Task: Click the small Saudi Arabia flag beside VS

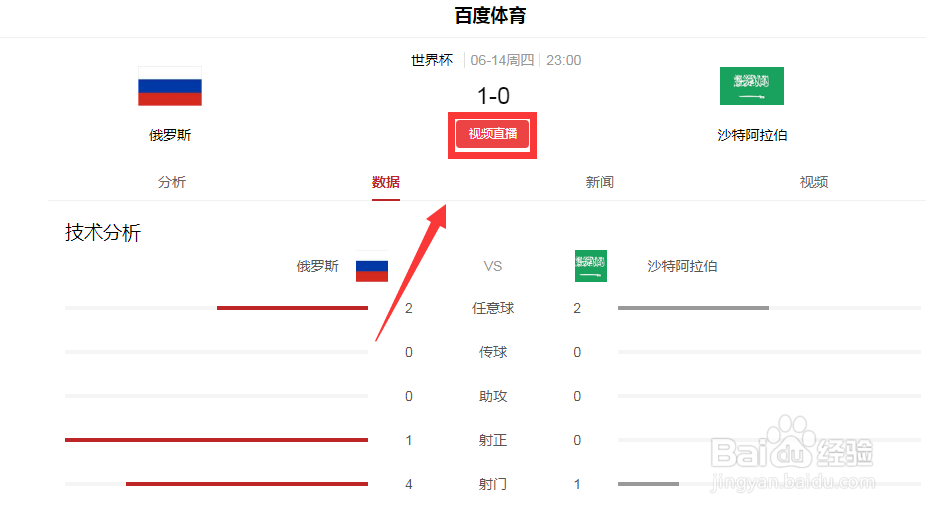Action: coord(591,266)
